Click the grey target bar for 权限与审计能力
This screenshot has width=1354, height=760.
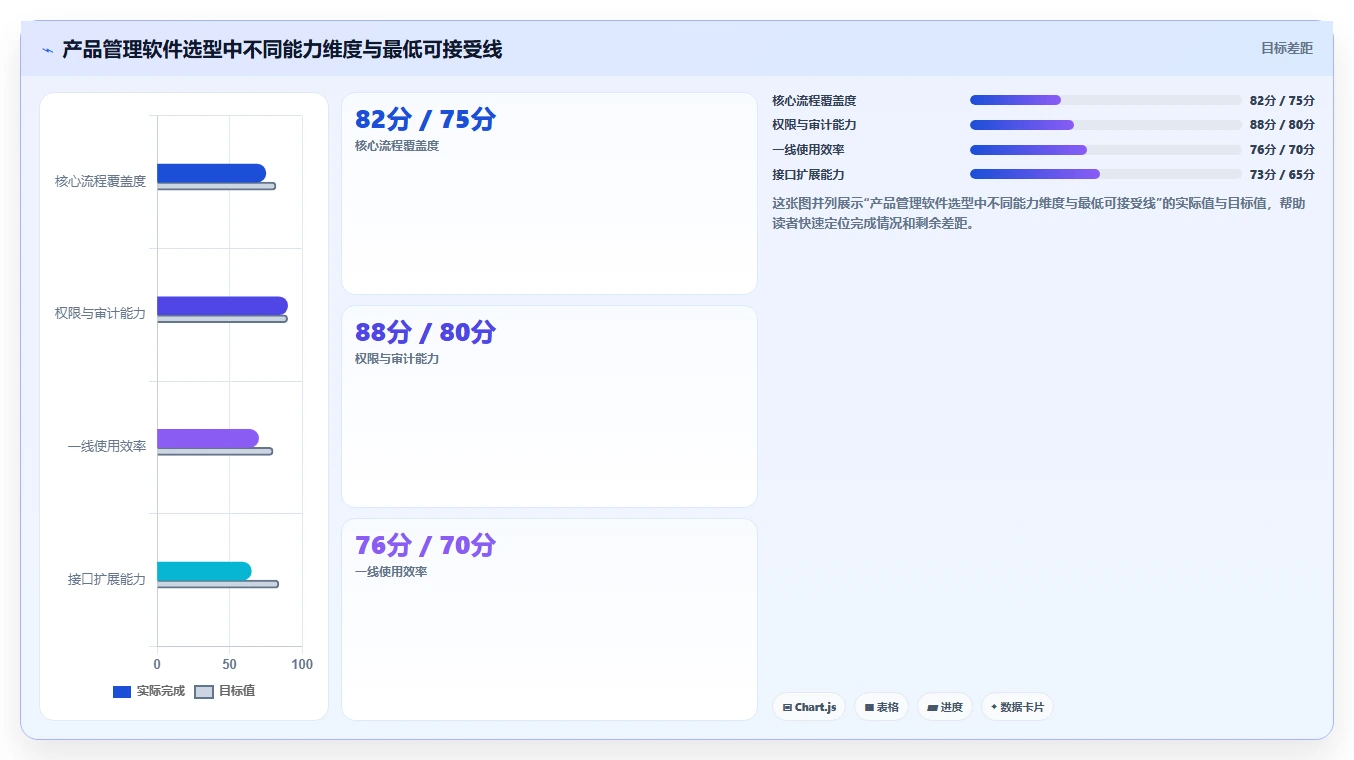coord(222,319)
